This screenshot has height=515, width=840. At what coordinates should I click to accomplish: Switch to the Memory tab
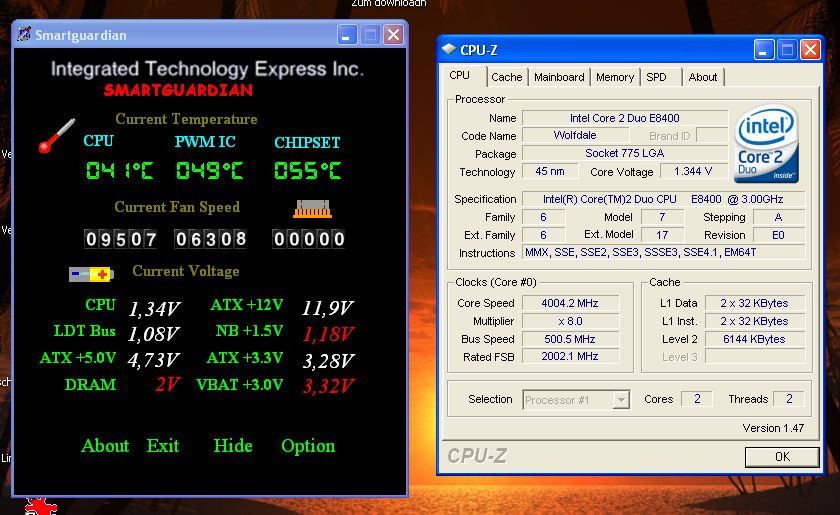[x=615, y=77]
